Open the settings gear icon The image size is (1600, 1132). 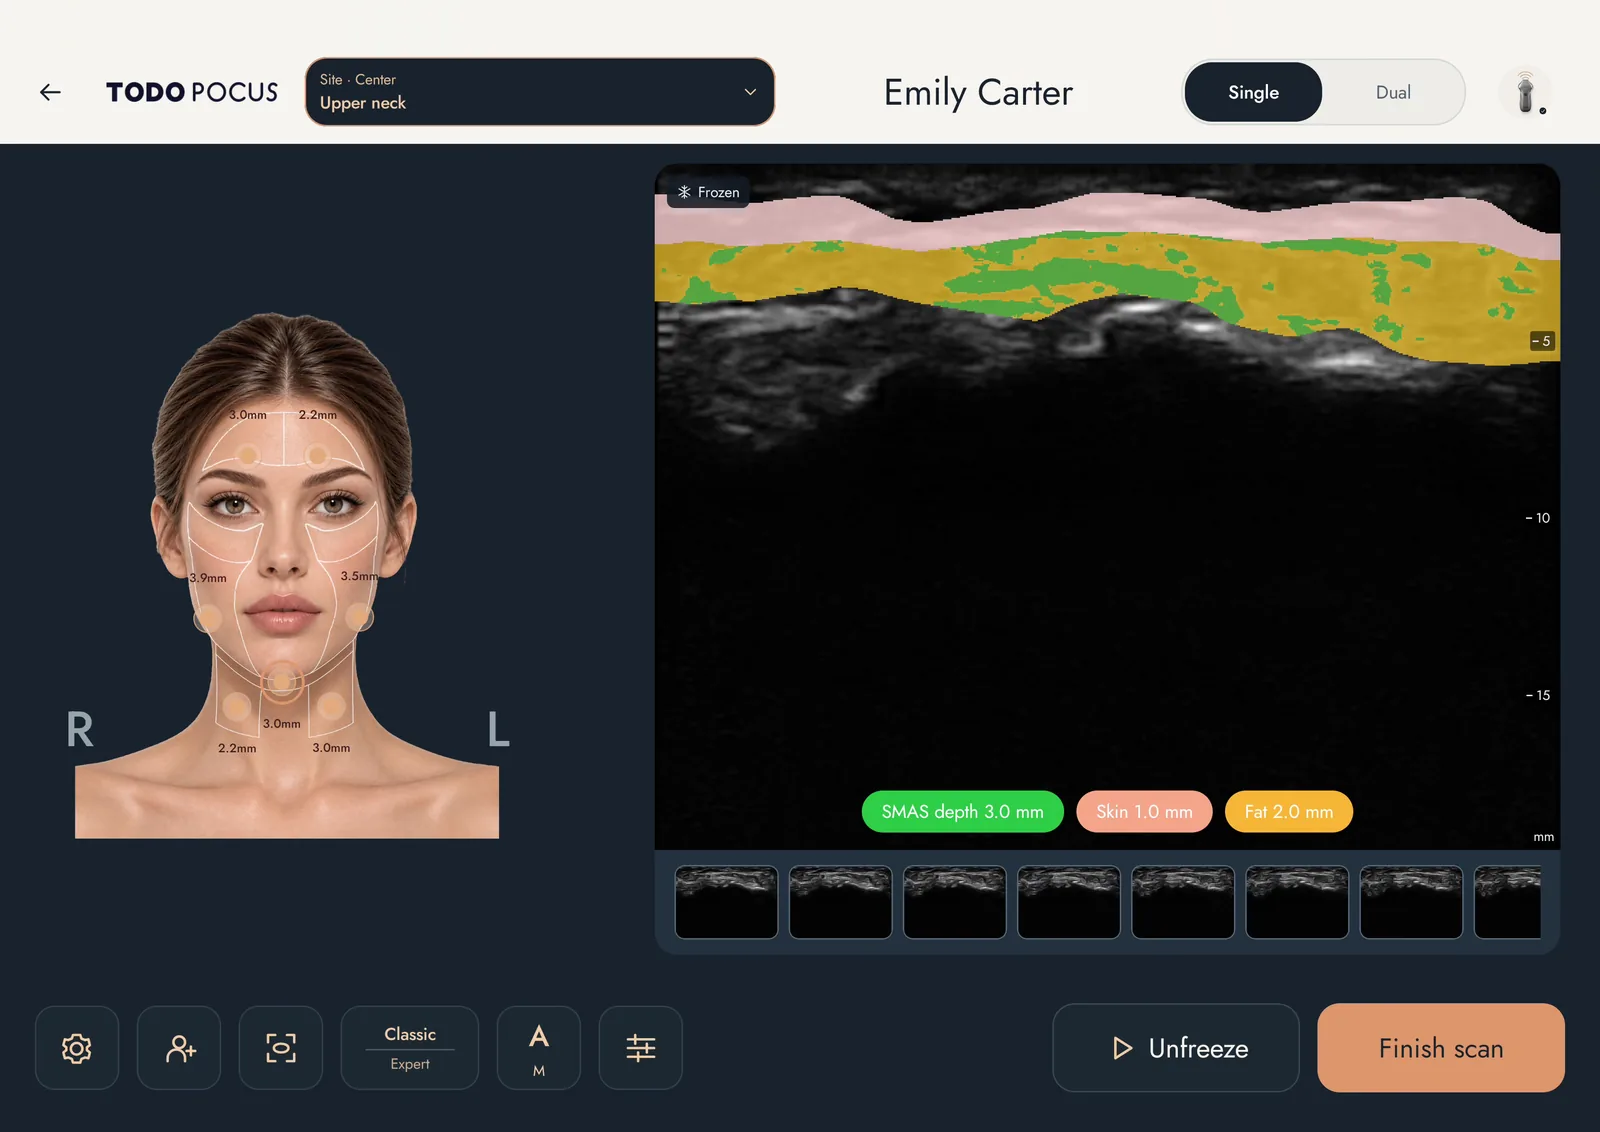[77, 1048]
